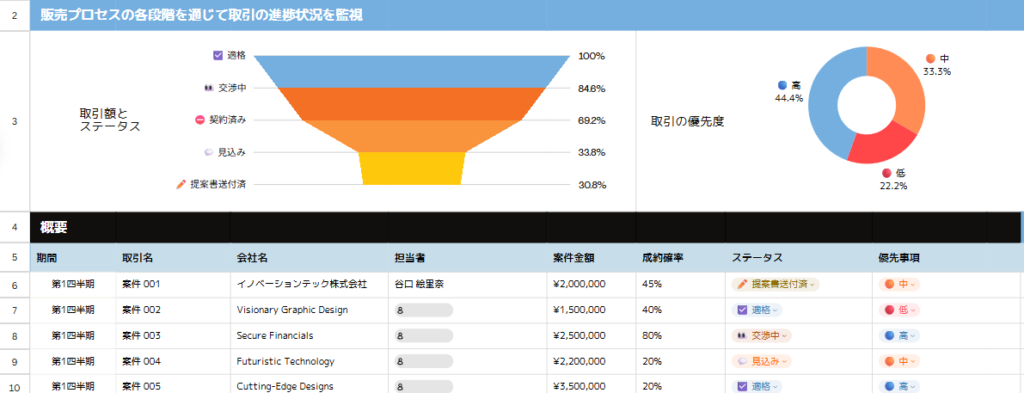
Task: Select the person chip for Secure Financials
Action: (x=423, y=336)
